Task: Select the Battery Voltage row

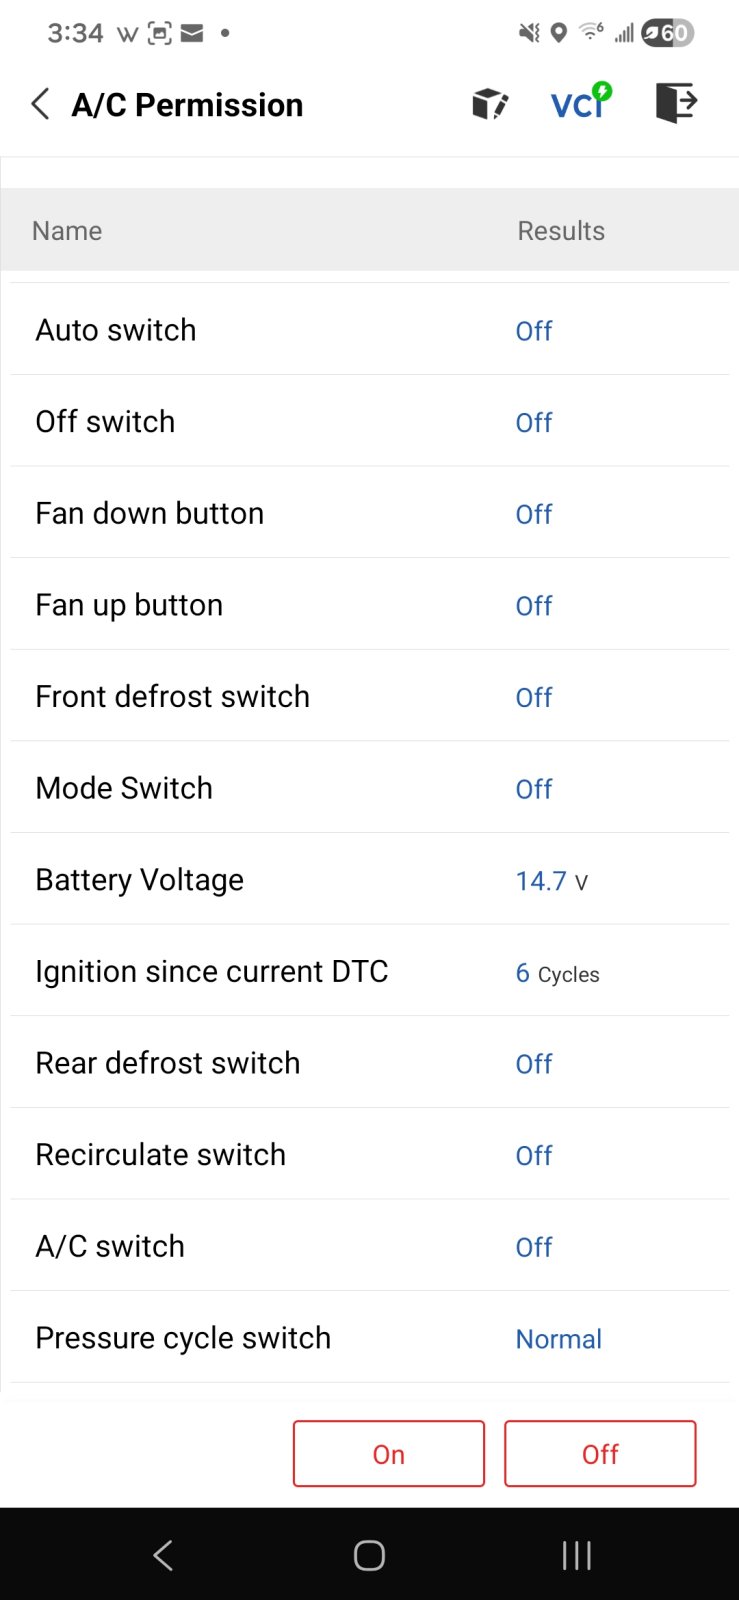Action: click(x=369, y=879)
